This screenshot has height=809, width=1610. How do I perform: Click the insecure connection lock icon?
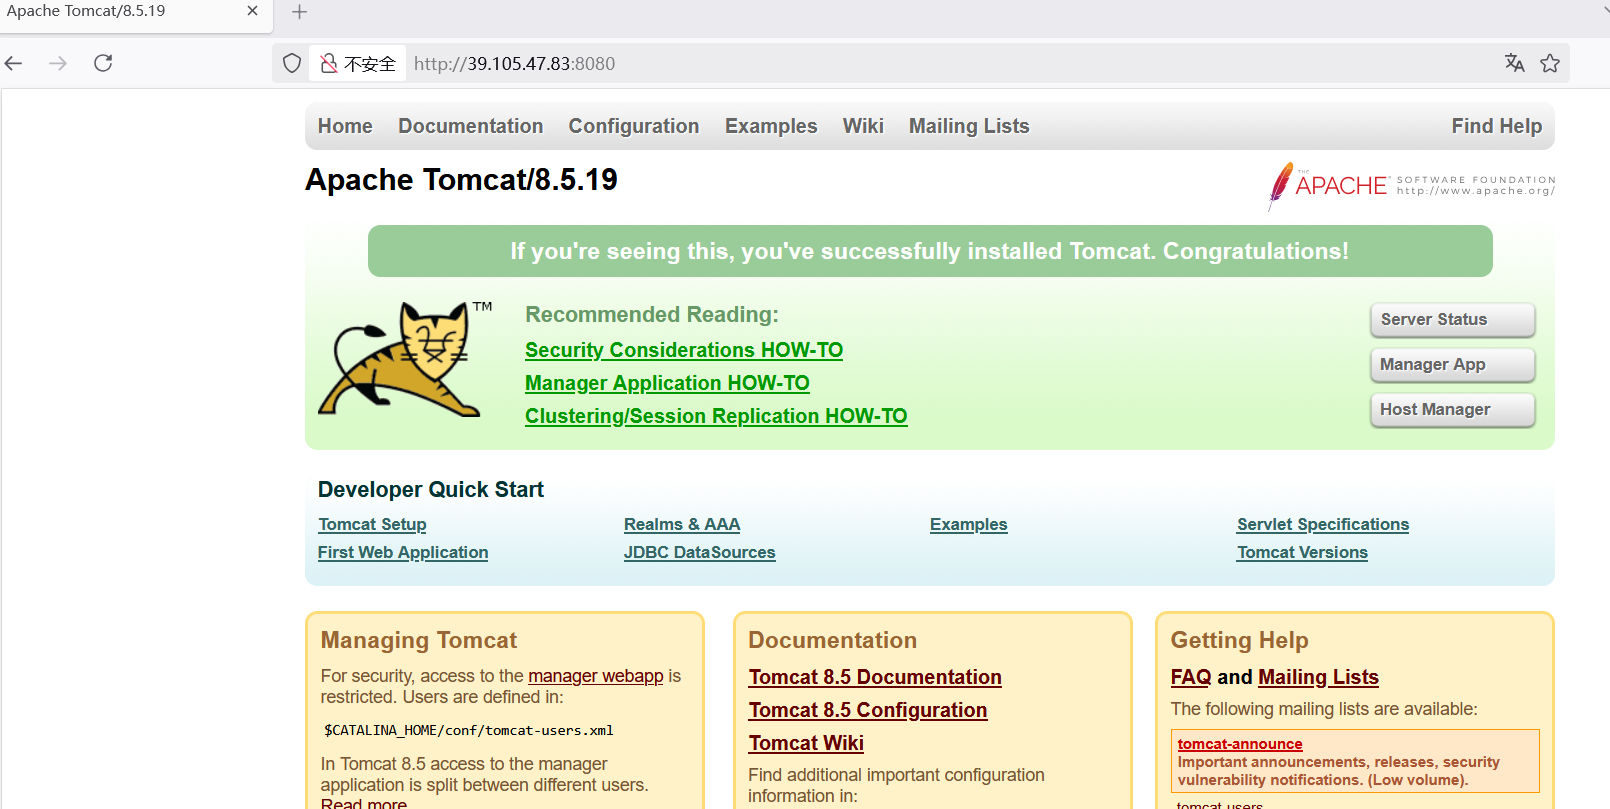(x=329, y=63)
